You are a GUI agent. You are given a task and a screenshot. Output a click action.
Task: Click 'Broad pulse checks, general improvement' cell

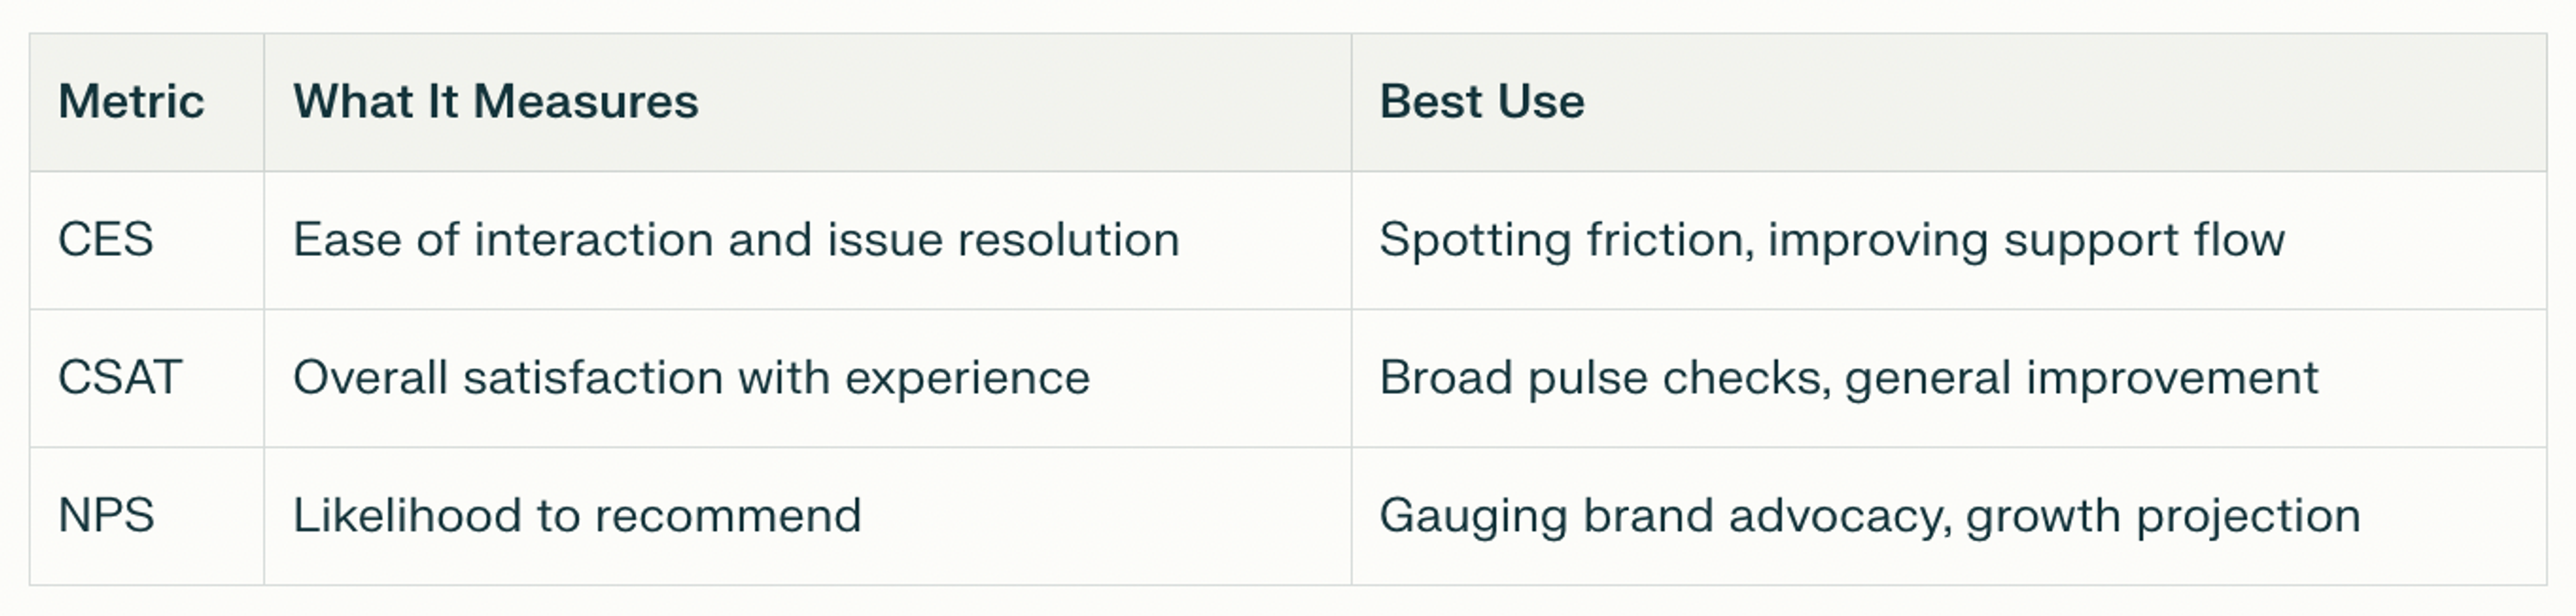(1949, 378)
